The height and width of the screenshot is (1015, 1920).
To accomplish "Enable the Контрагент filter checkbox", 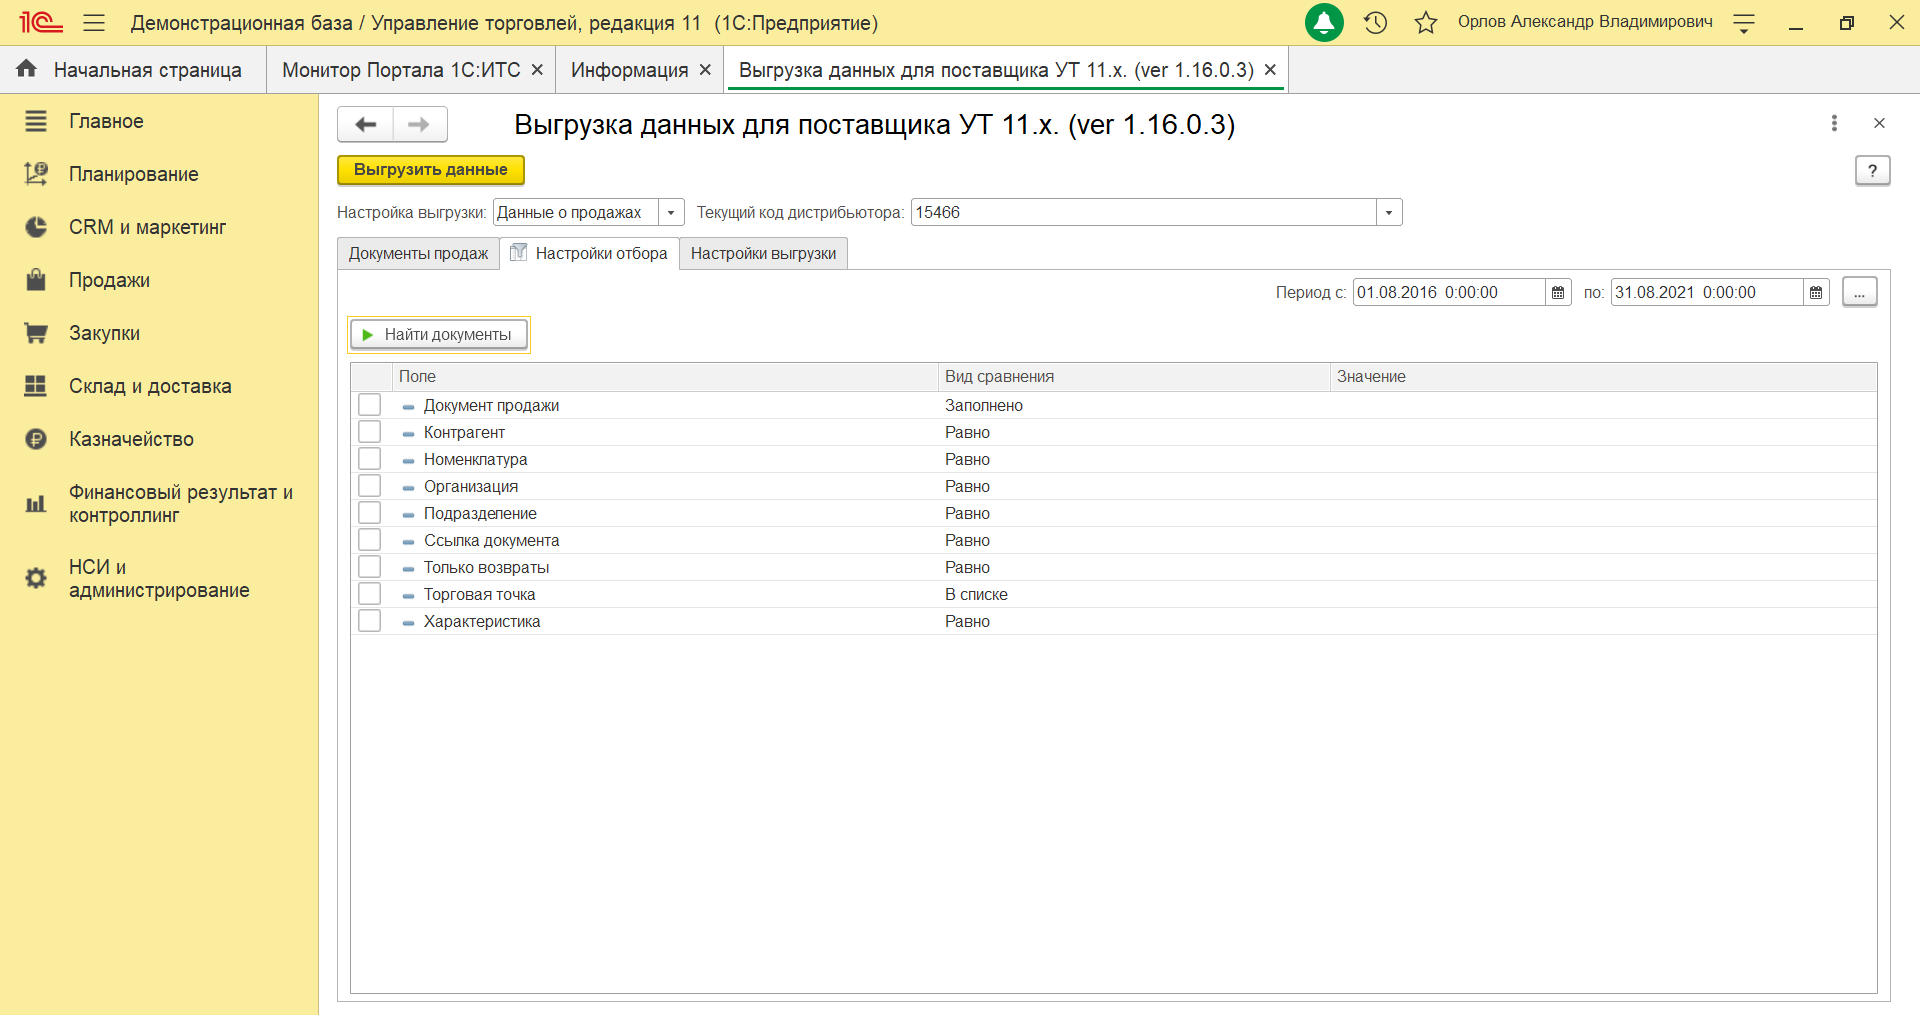I will coord(370,432).
